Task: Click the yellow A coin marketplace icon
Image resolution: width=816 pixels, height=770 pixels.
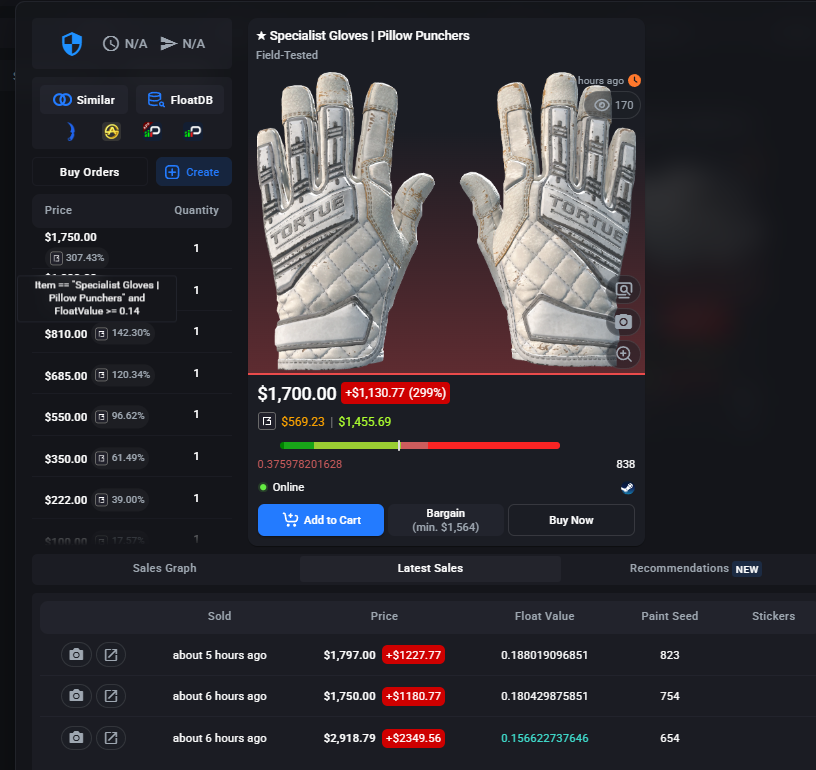Action: pyautogui.click(x=111, y=131)
